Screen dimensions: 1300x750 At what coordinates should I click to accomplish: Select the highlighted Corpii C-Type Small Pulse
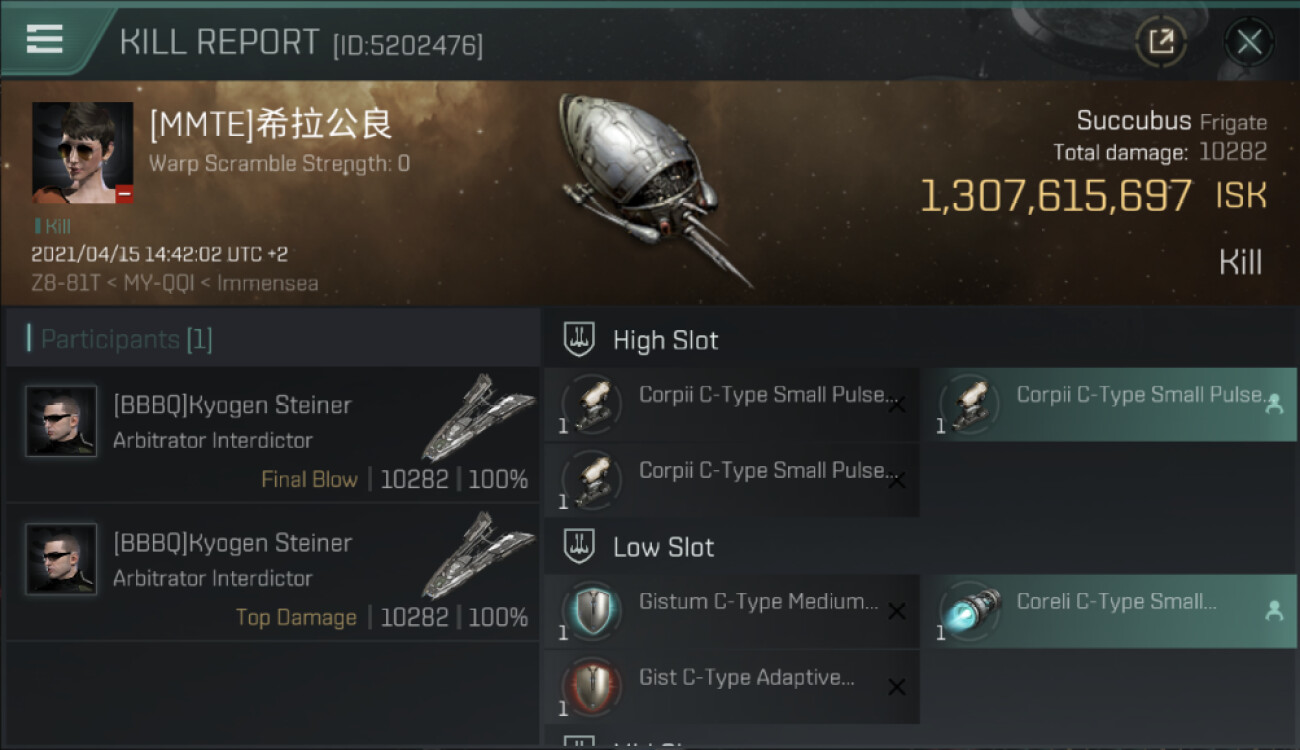tap(1109, 404)
